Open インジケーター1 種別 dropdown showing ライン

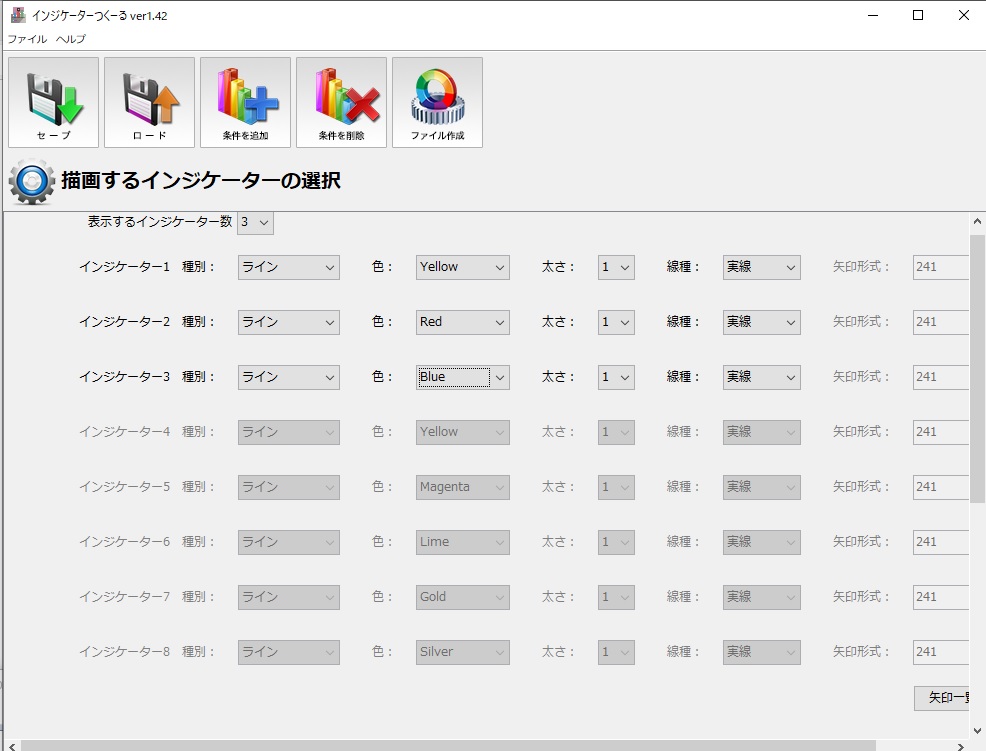click(x=289, y=267)
